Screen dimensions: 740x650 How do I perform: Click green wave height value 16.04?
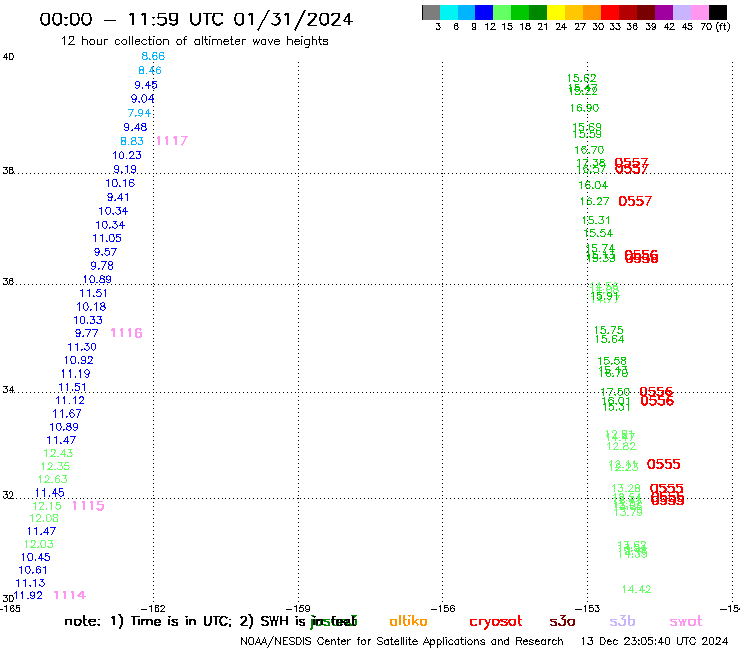(593, 185)
